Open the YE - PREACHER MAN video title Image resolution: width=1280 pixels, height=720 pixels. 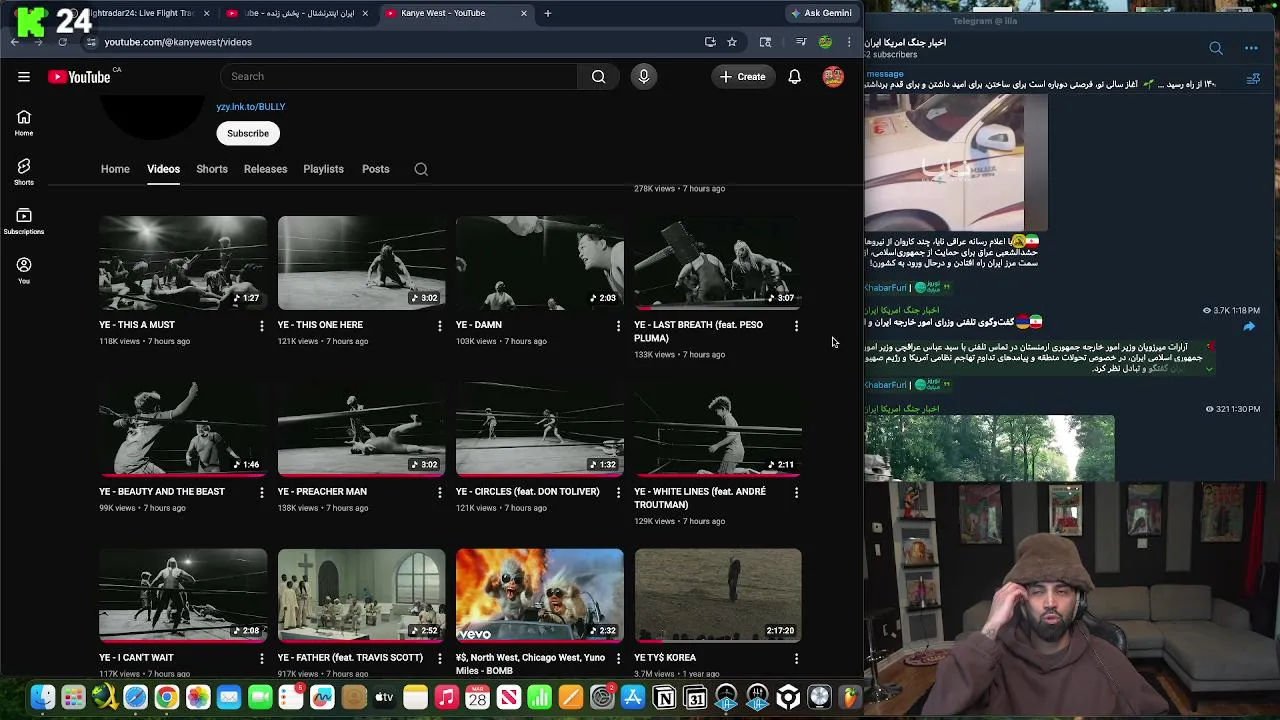pos(322,492)
